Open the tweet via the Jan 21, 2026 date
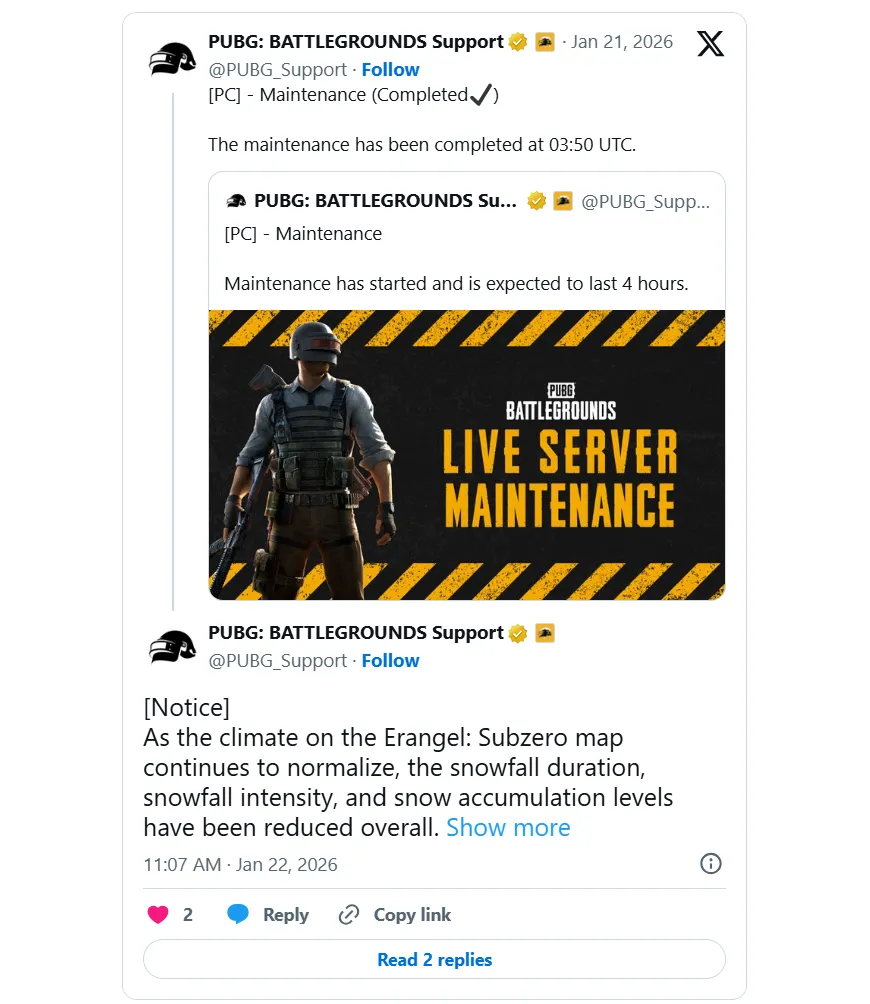The image size is (870, 1004). 623,42
